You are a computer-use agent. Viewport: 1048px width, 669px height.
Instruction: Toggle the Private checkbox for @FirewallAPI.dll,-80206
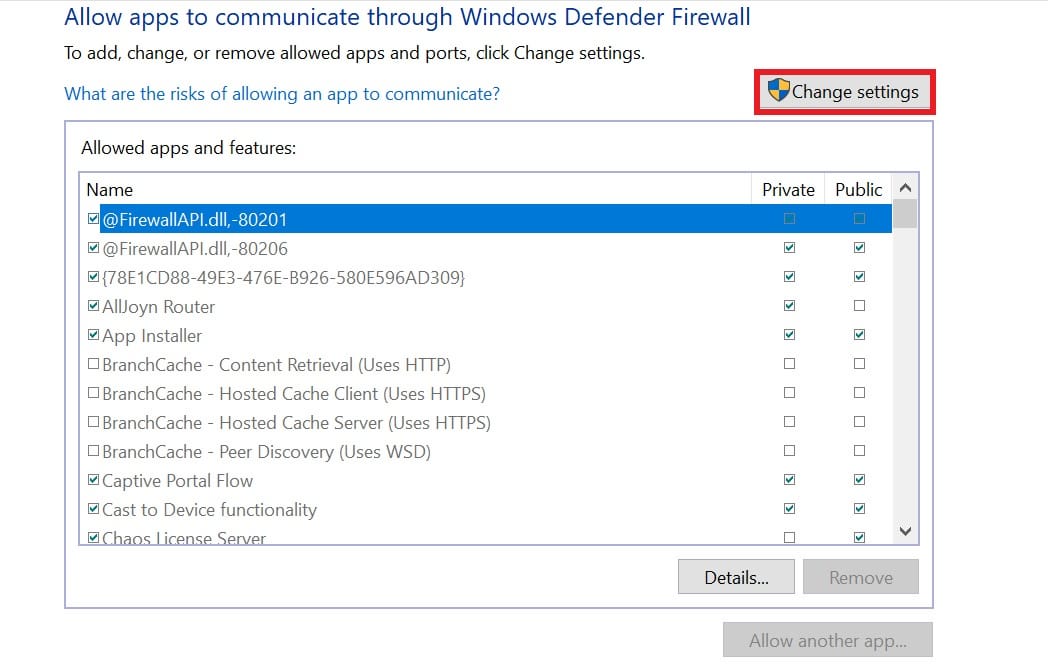(789, 248)
